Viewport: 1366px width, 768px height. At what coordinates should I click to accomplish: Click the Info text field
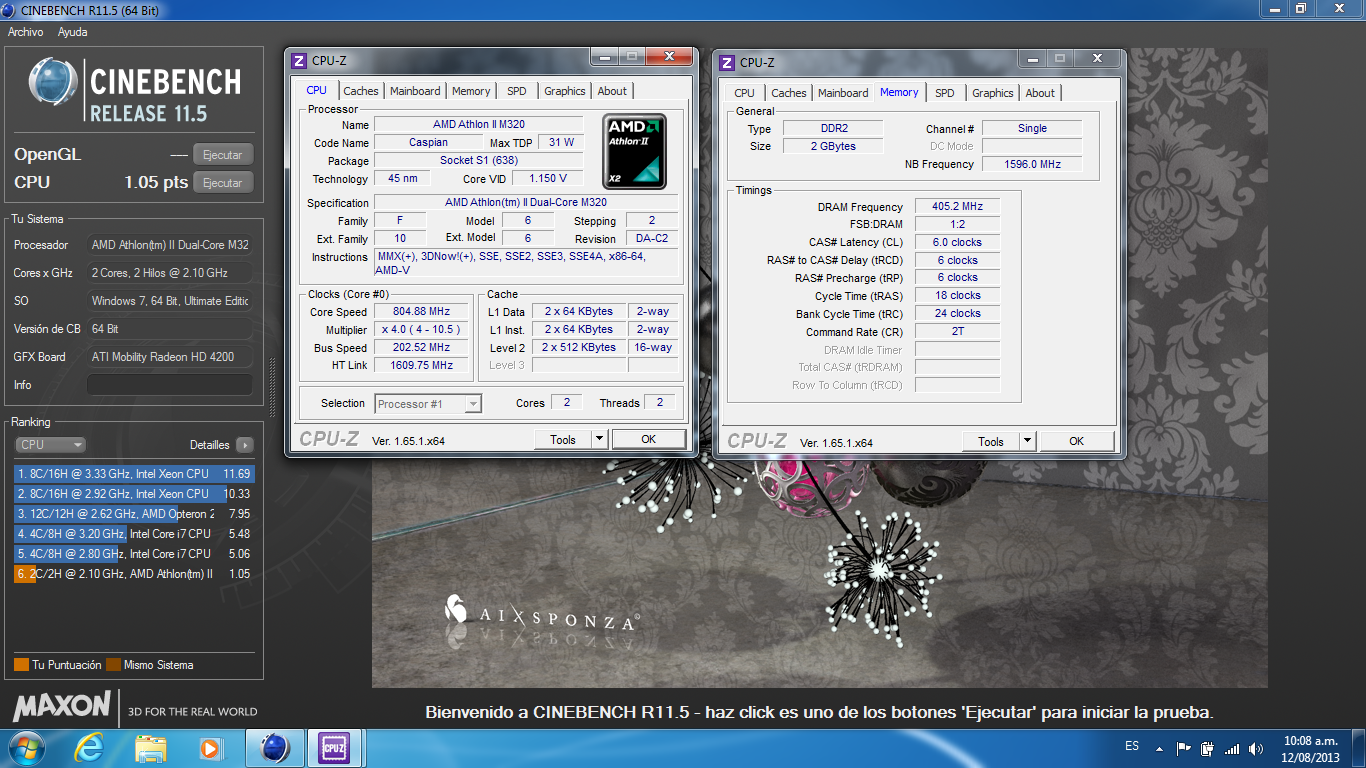click(170, 385)
